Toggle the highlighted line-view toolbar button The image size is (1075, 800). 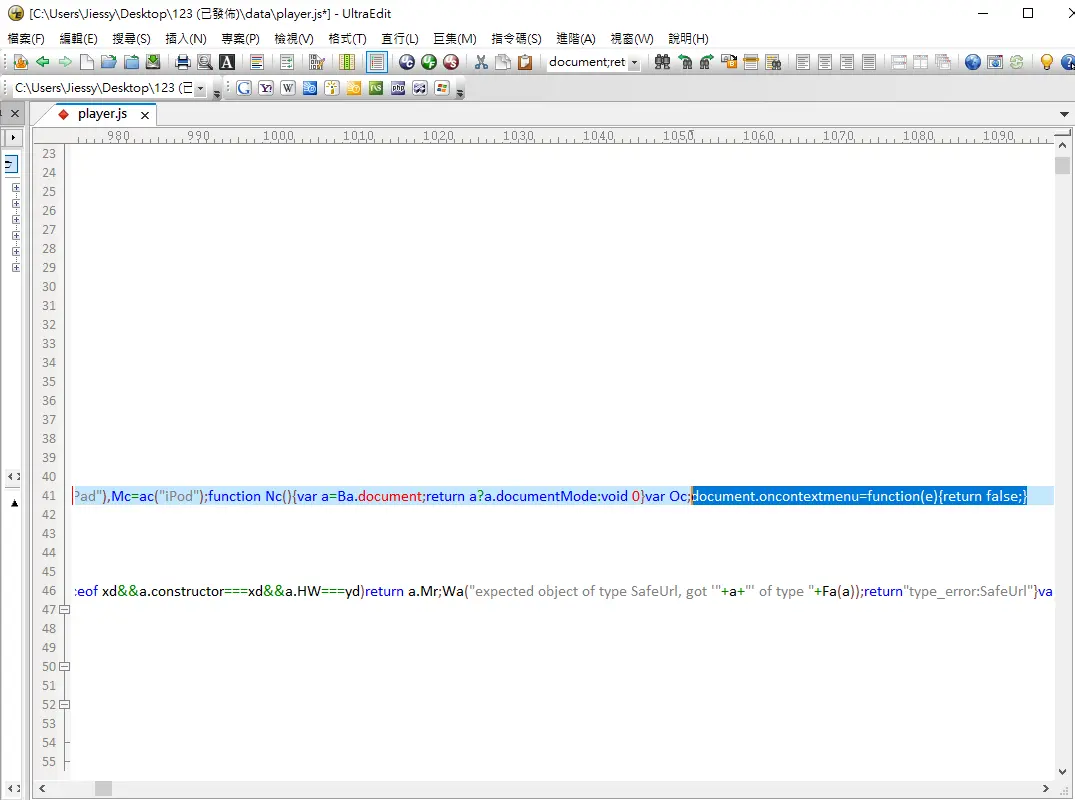pos(377,62)
